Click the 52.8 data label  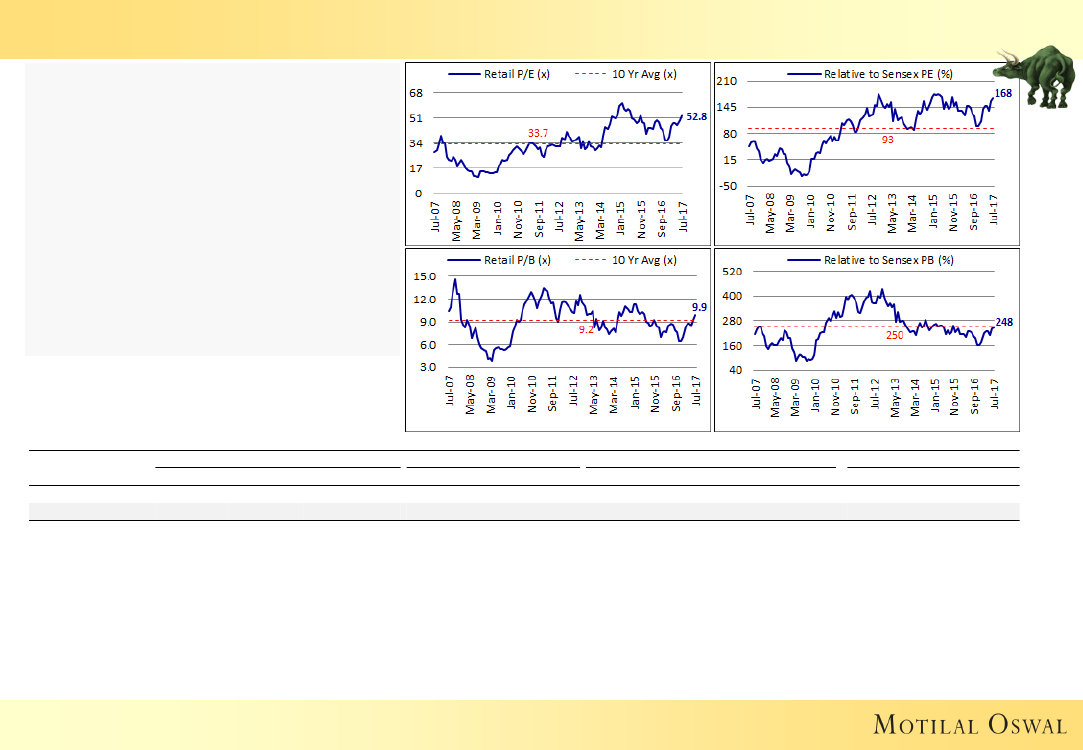point(696,117)
